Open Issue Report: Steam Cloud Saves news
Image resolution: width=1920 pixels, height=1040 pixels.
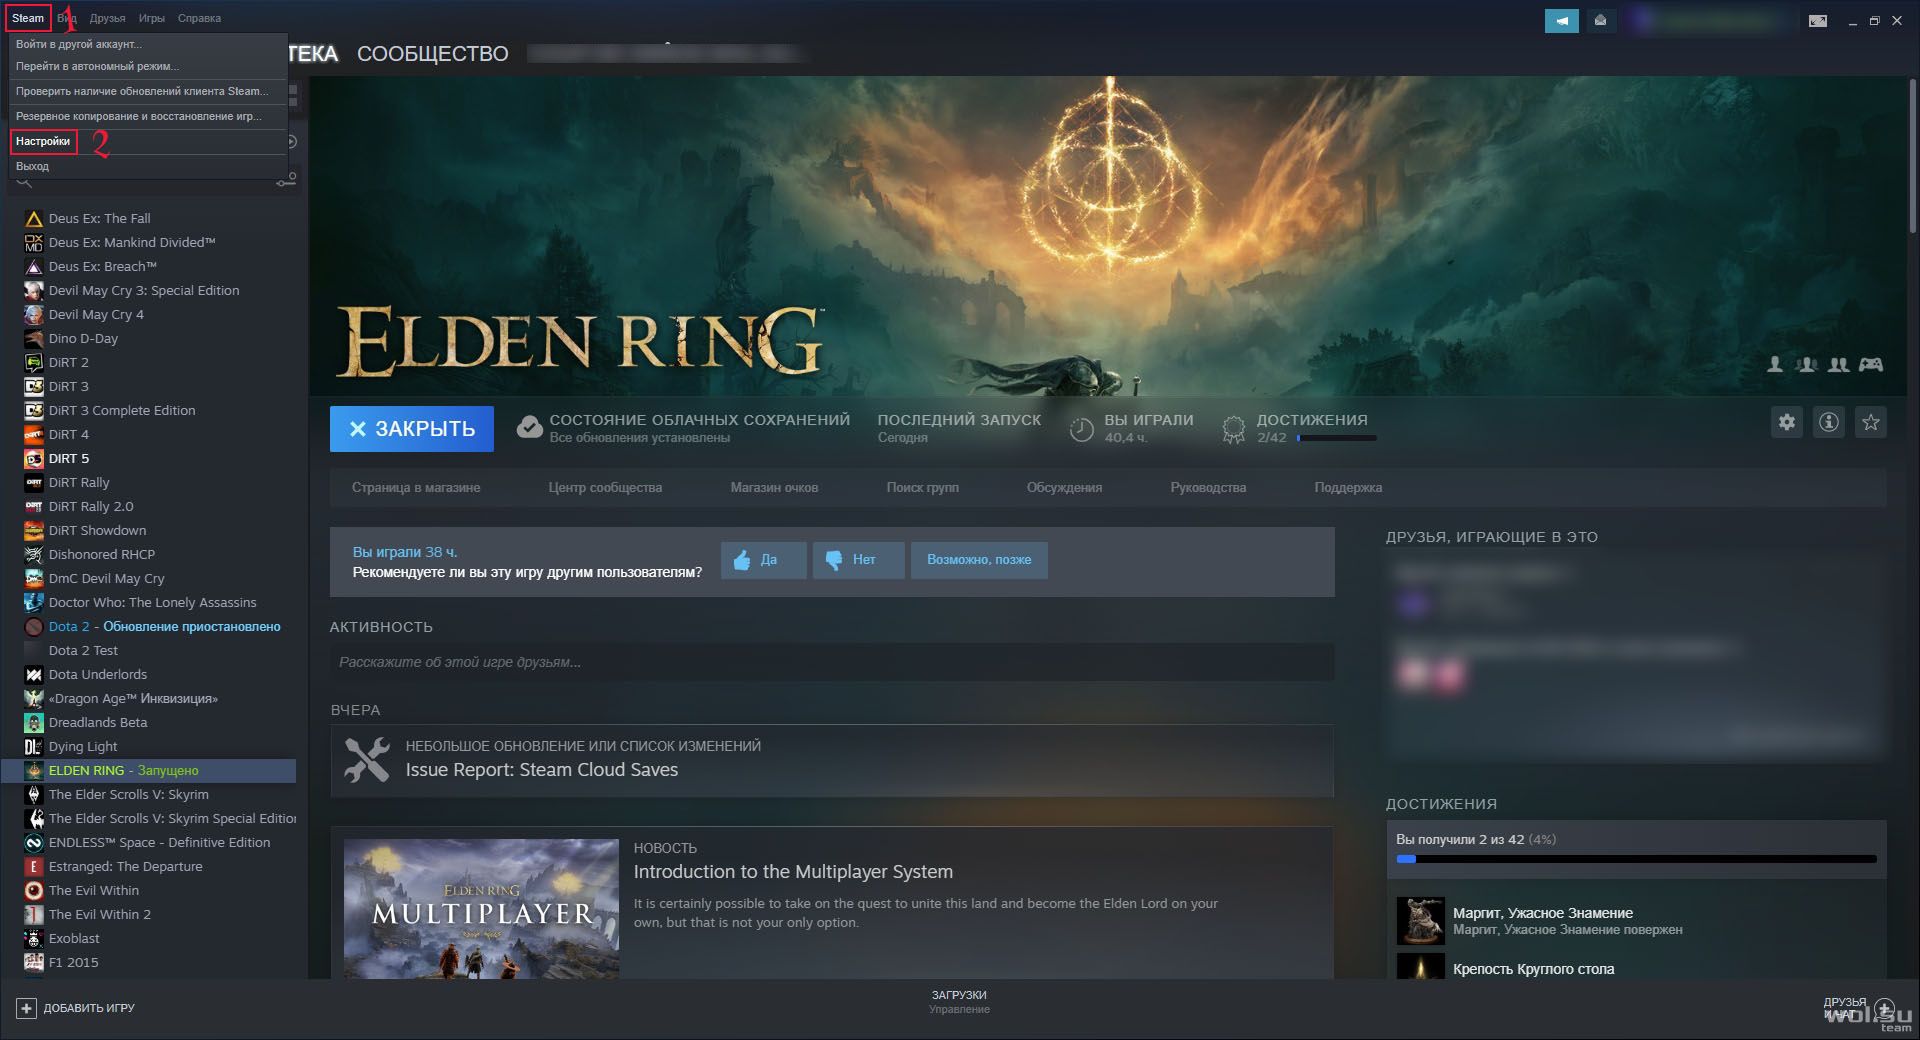541,770
